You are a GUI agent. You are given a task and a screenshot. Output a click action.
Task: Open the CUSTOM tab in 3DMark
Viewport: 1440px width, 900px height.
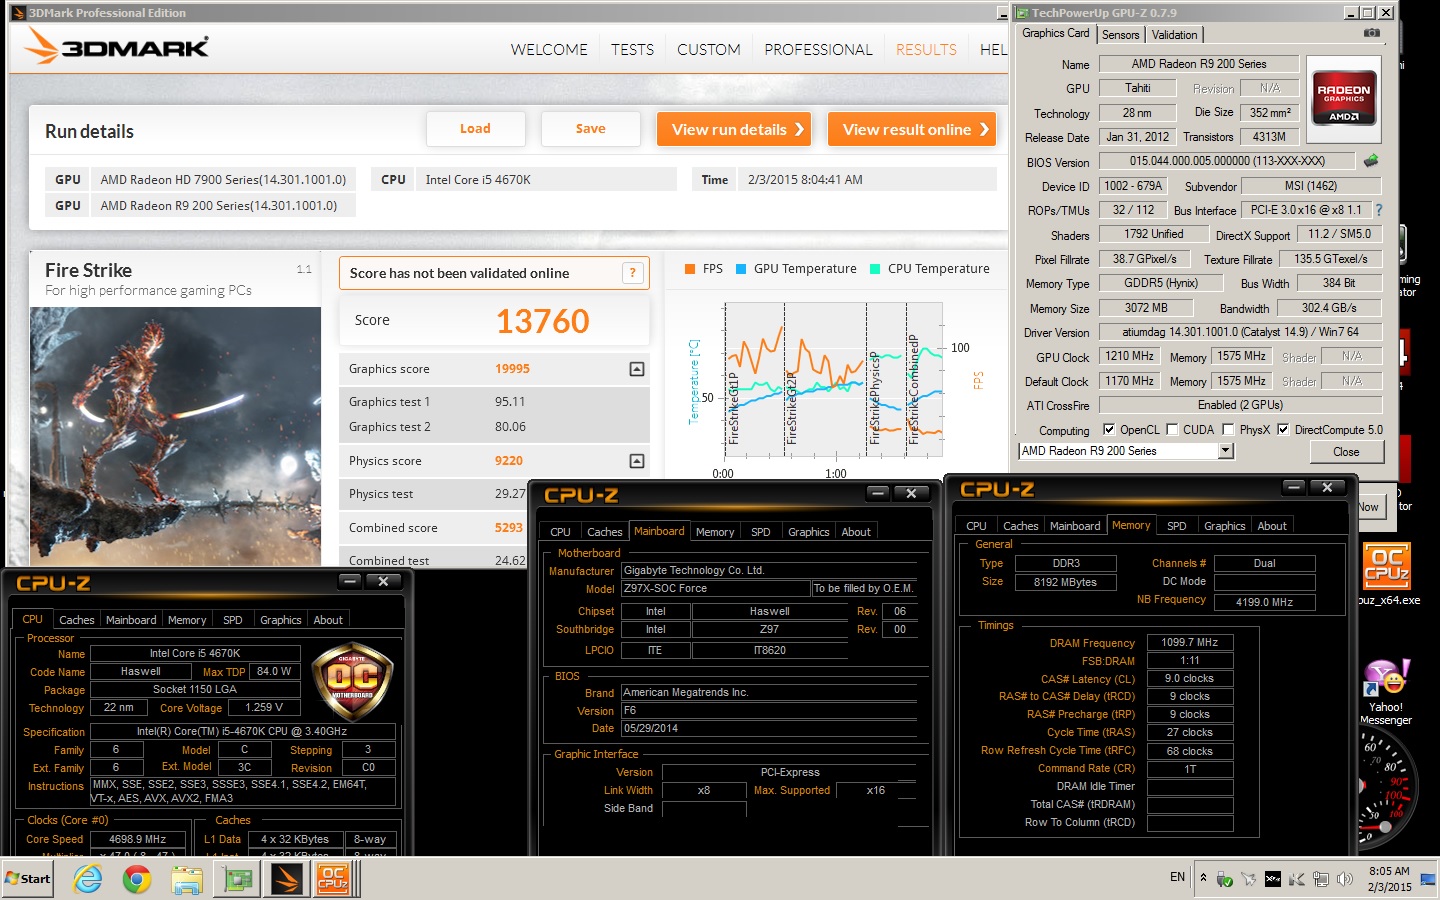(x=709, y=49)
